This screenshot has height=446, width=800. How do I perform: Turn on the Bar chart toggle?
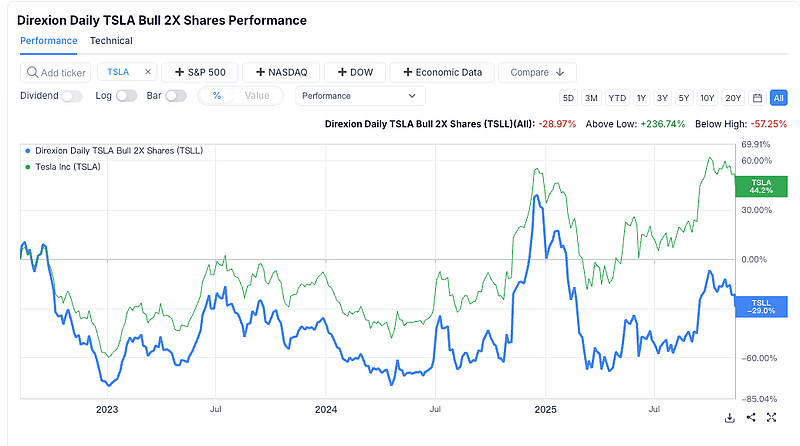(176, 96)
